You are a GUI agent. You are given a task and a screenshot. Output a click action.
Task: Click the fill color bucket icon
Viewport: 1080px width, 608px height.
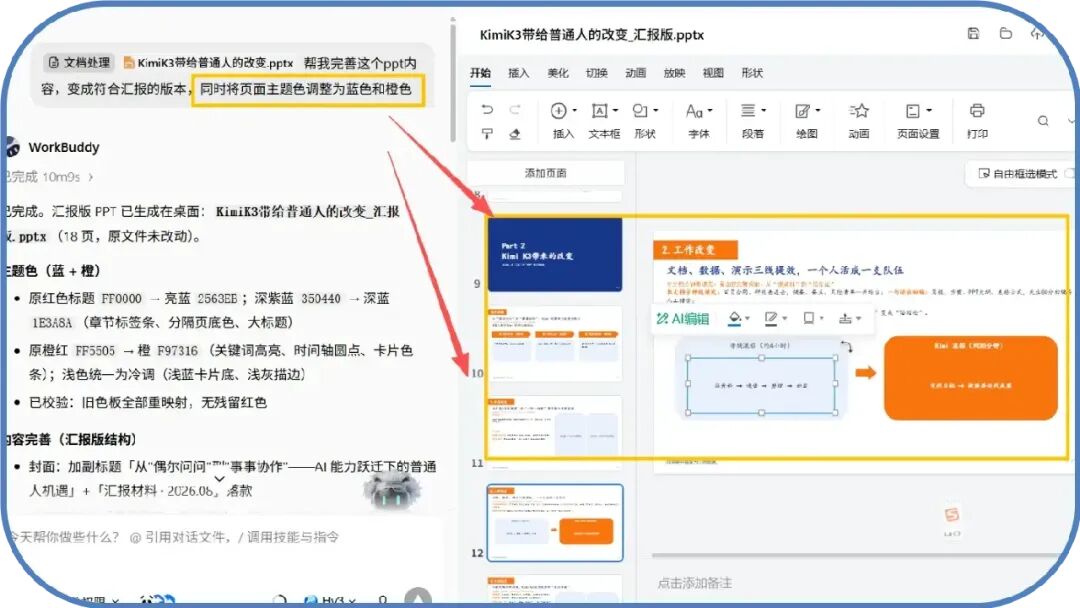[x=735, y=318]
